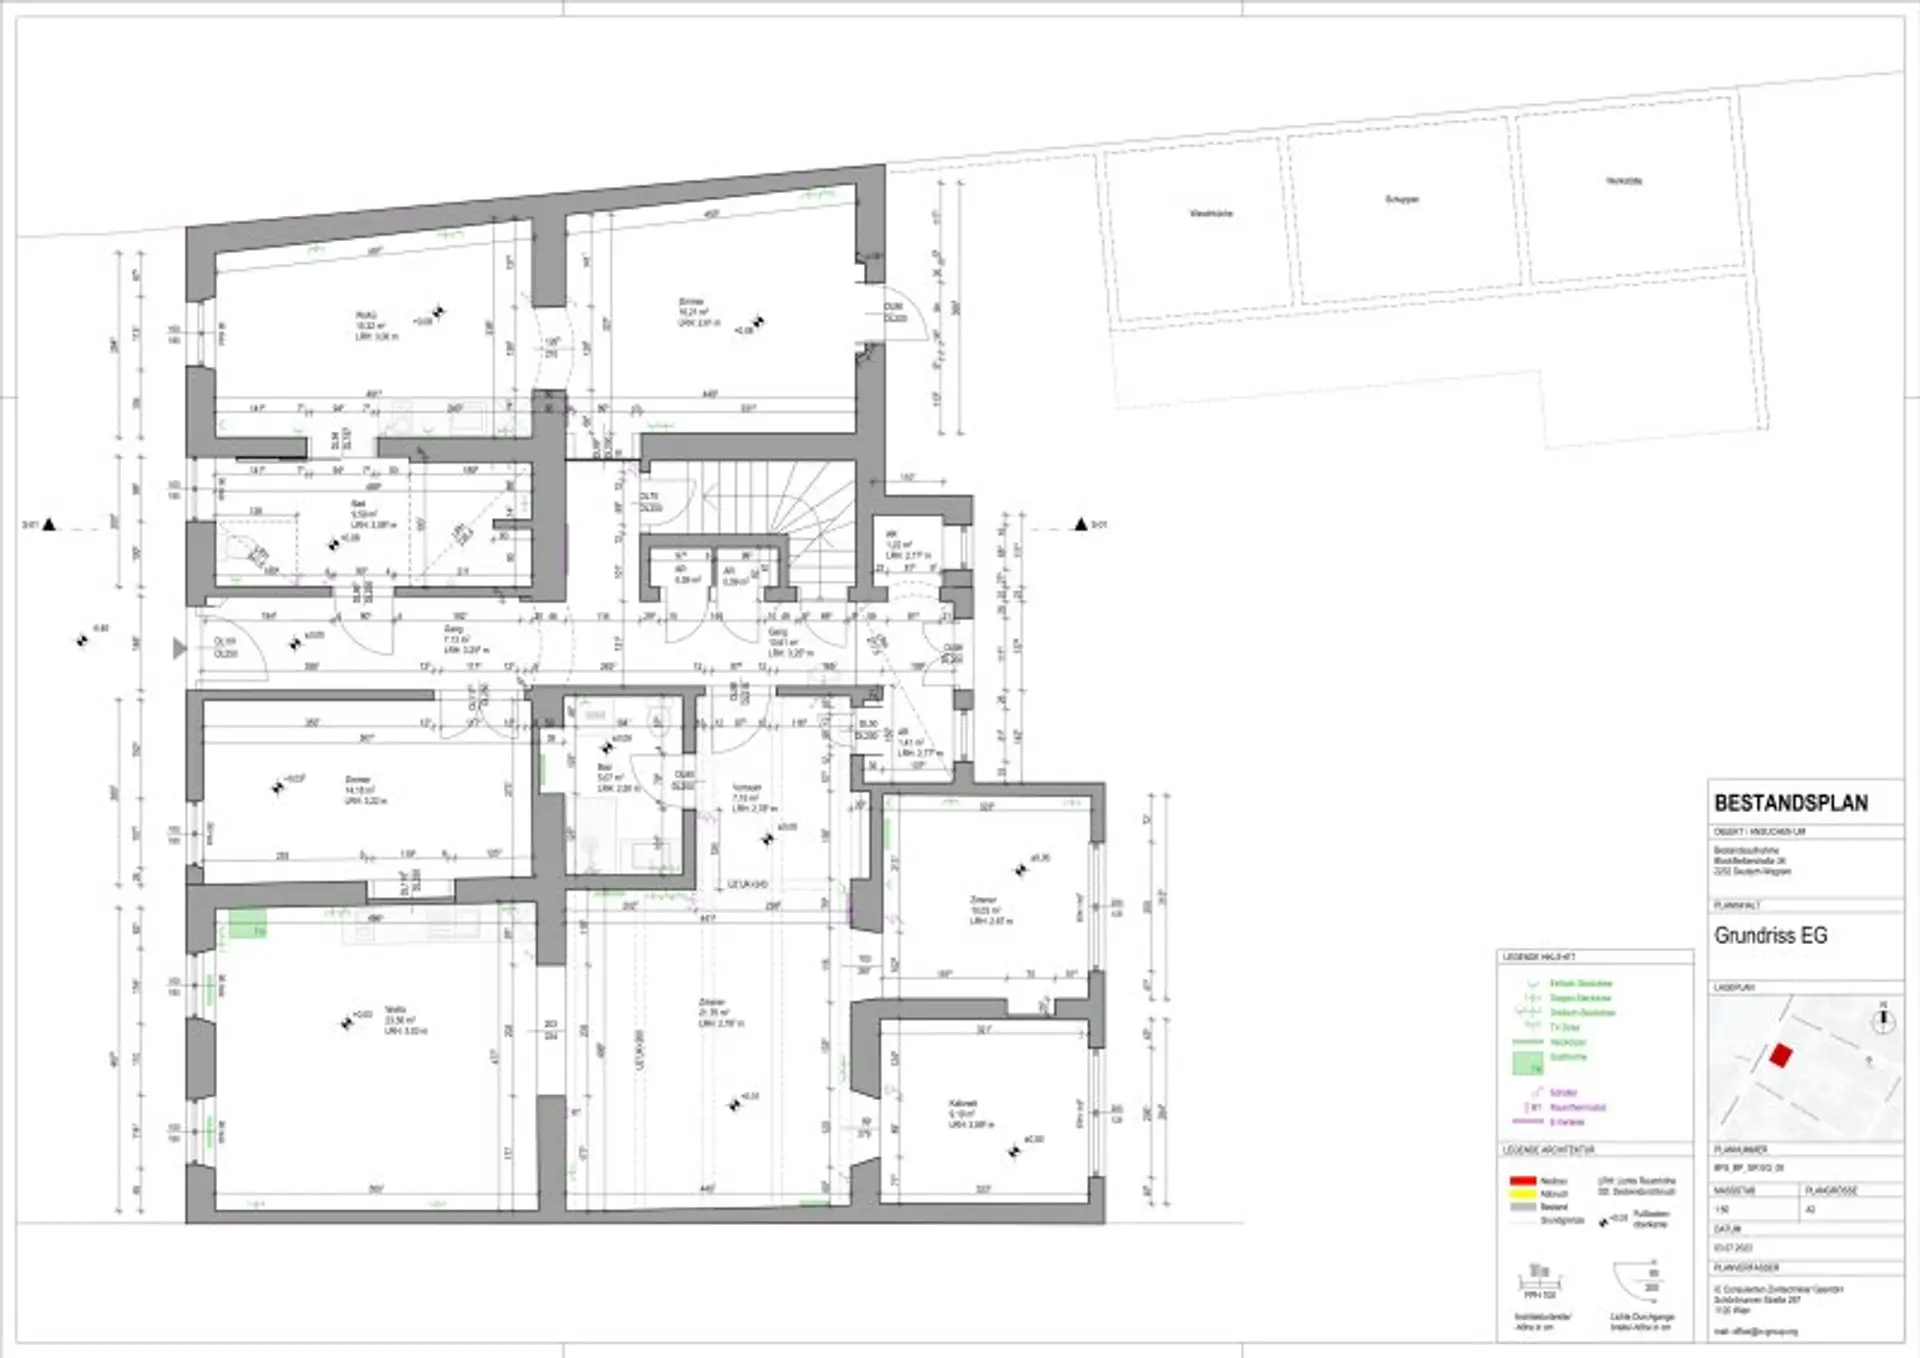Click the Grundriss EG plan title
Viewport: 1920px width, 1358px height.
(1770, 936)
